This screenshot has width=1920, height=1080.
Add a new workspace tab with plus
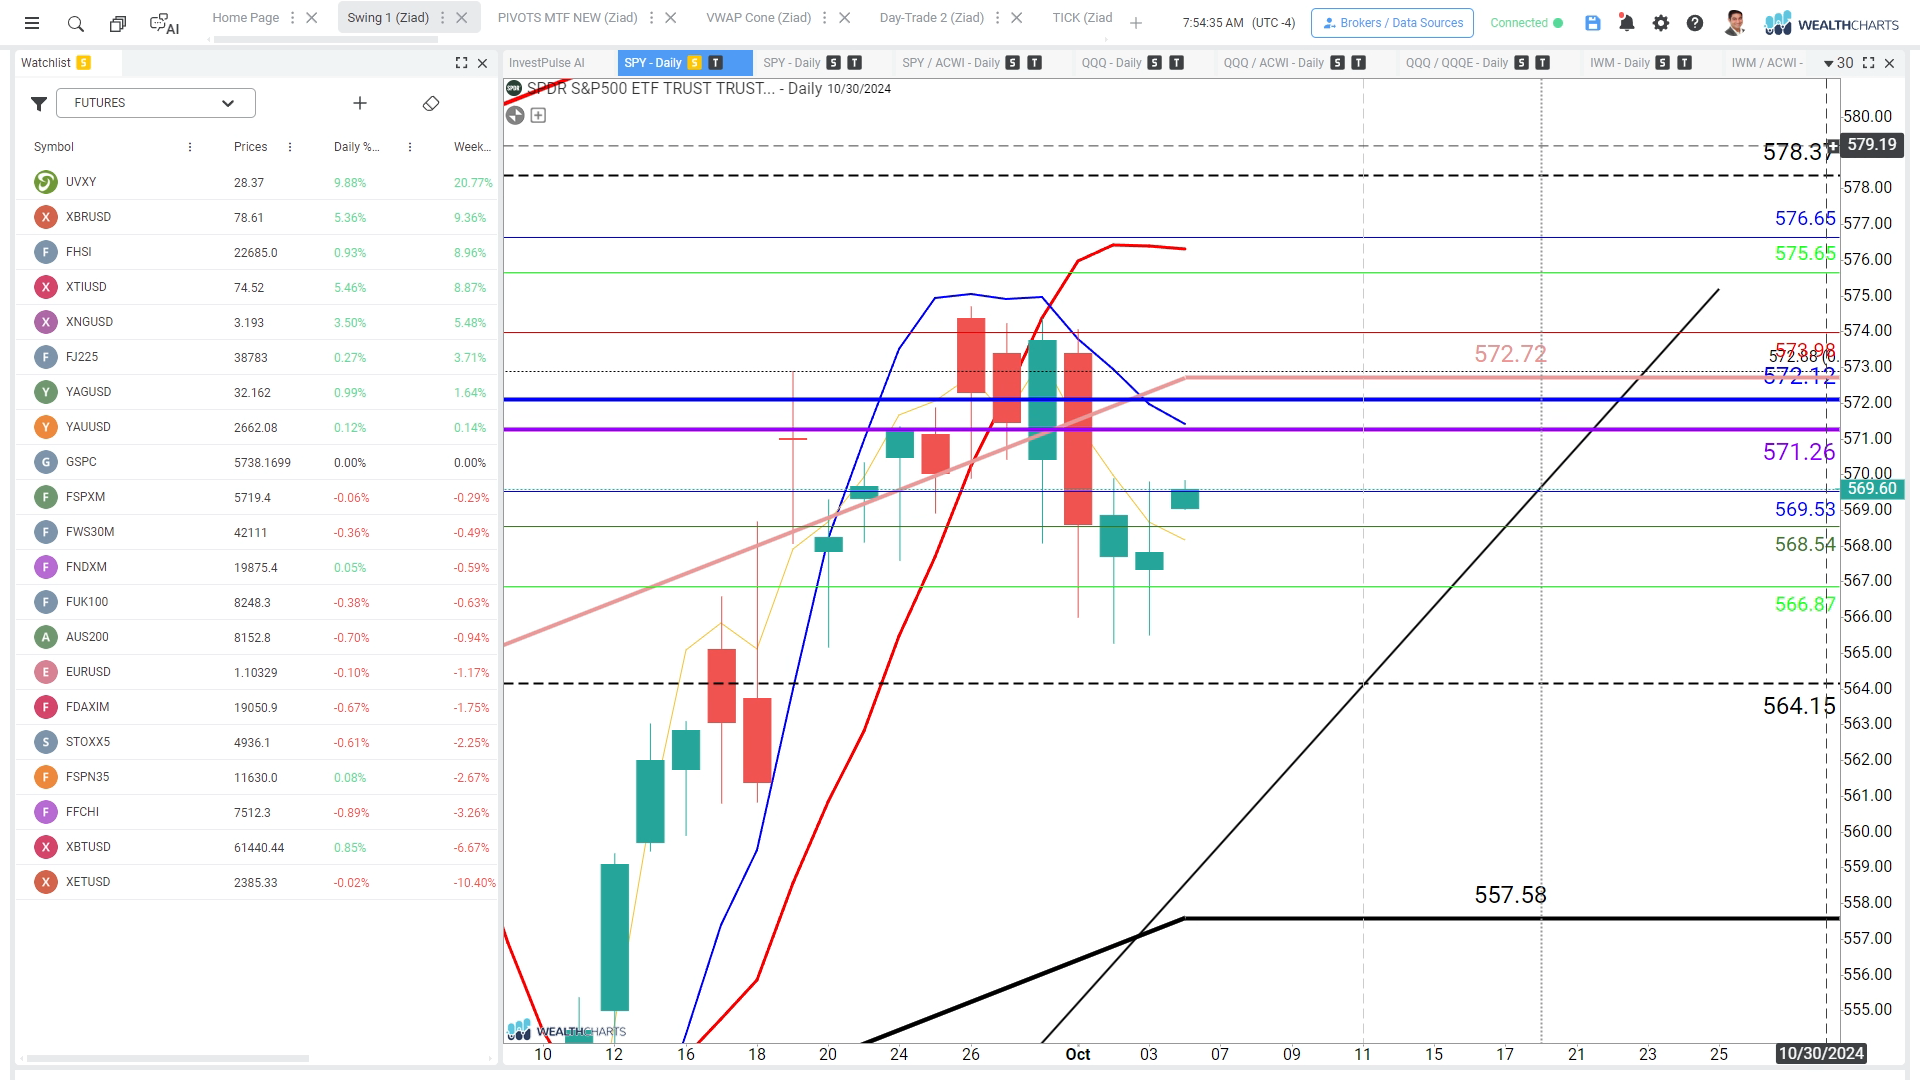click(1136, 23)
